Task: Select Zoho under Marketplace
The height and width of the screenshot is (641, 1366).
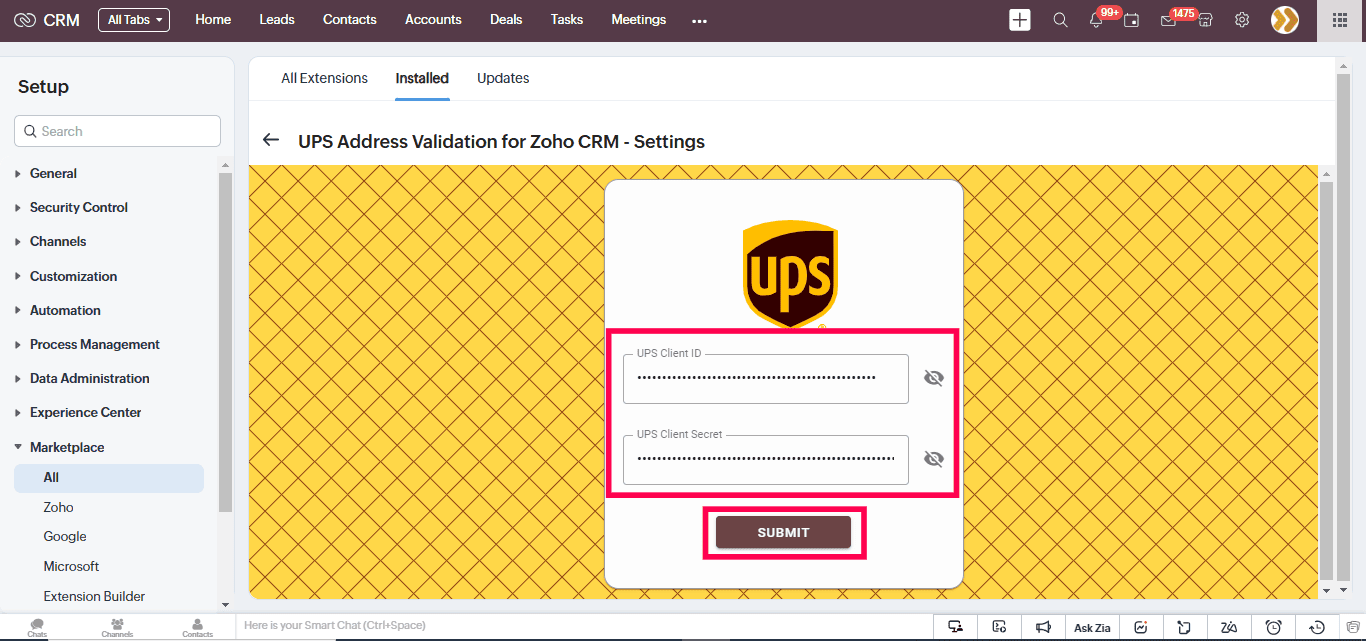Action: pos(58,507)
